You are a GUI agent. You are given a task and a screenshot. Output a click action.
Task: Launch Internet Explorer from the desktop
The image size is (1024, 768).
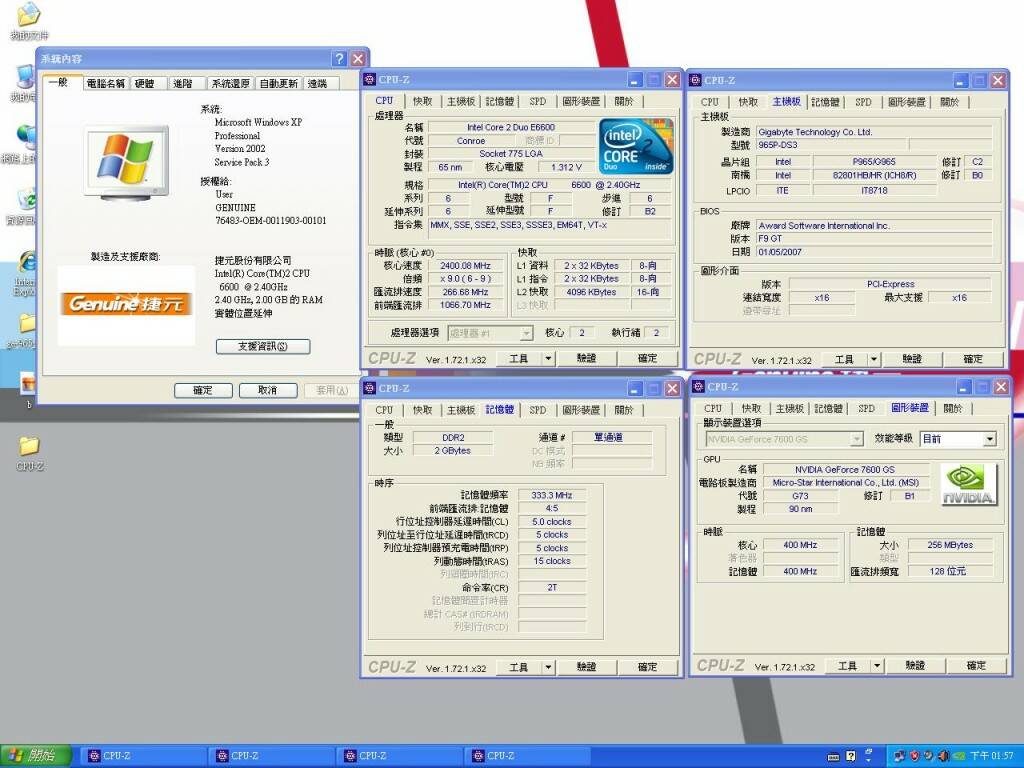pos(26,261)
